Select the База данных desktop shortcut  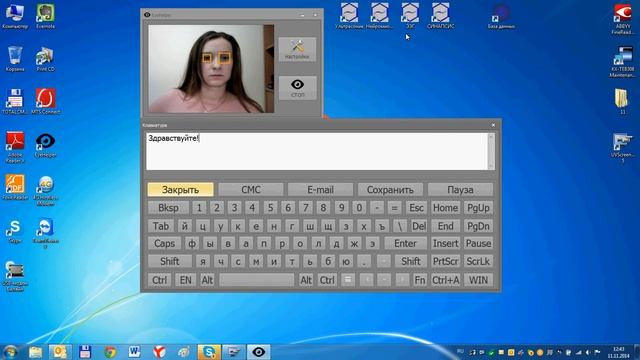(x=501, y=16)
